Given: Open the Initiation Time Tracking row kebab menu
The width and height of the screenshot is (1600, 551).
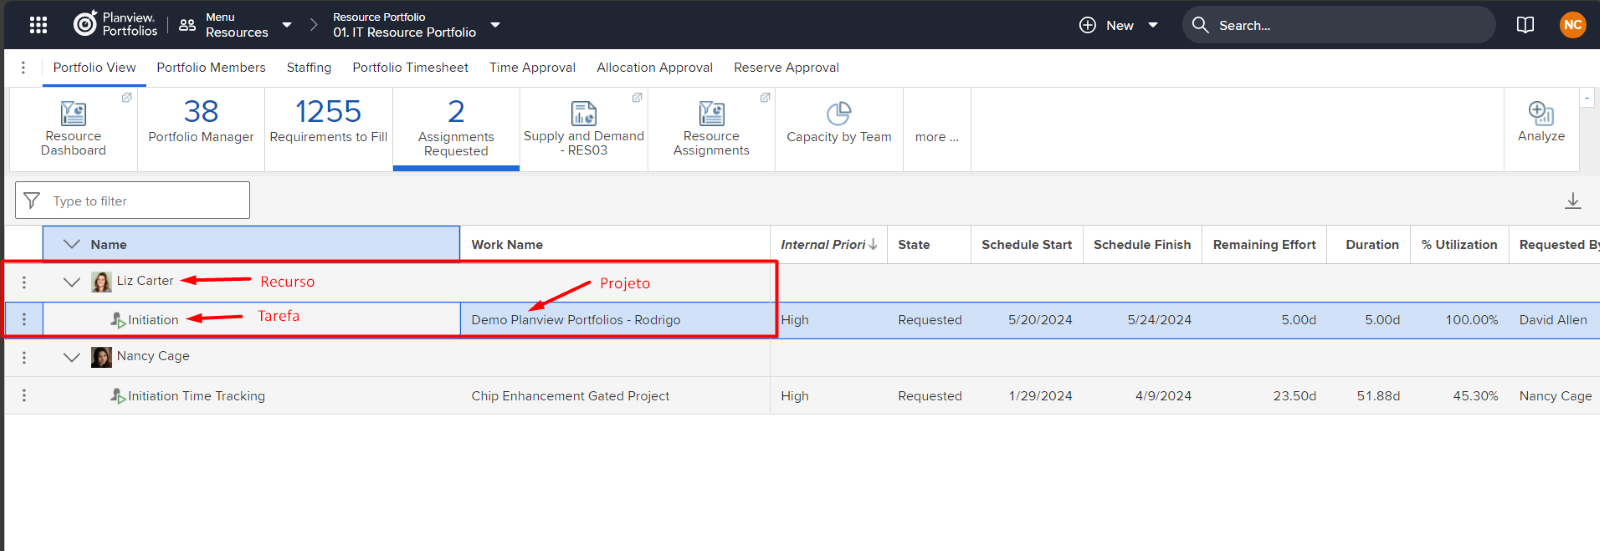Looking at the screenshot, I should pos(24,396).
